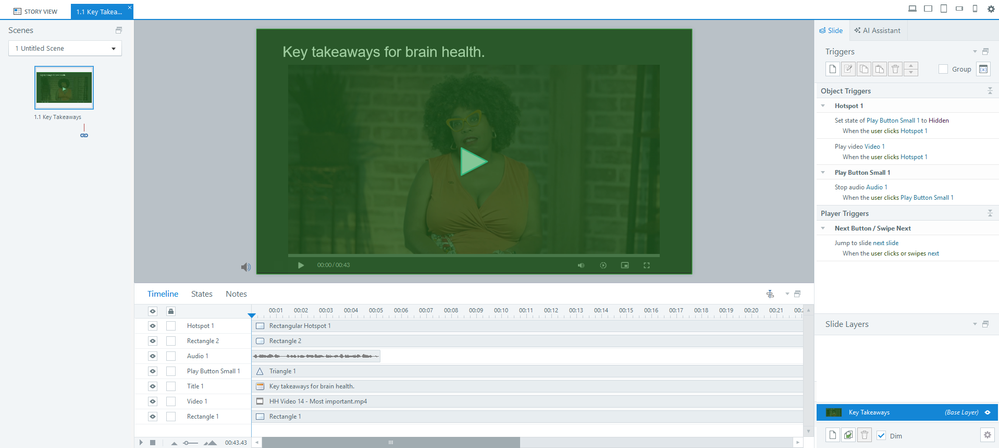Zoom in the timeline (large mountain icon)

211,442
